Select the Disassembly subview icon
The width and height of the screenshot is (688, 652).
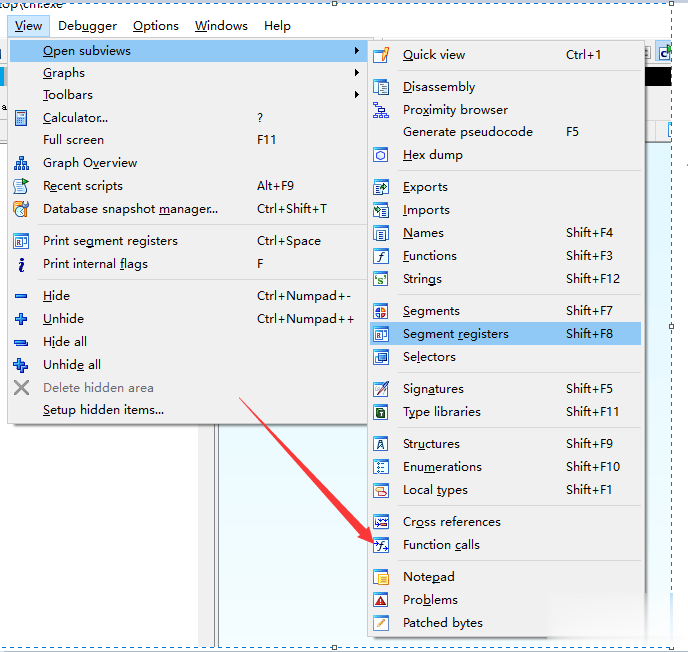[x=381, y=87]
